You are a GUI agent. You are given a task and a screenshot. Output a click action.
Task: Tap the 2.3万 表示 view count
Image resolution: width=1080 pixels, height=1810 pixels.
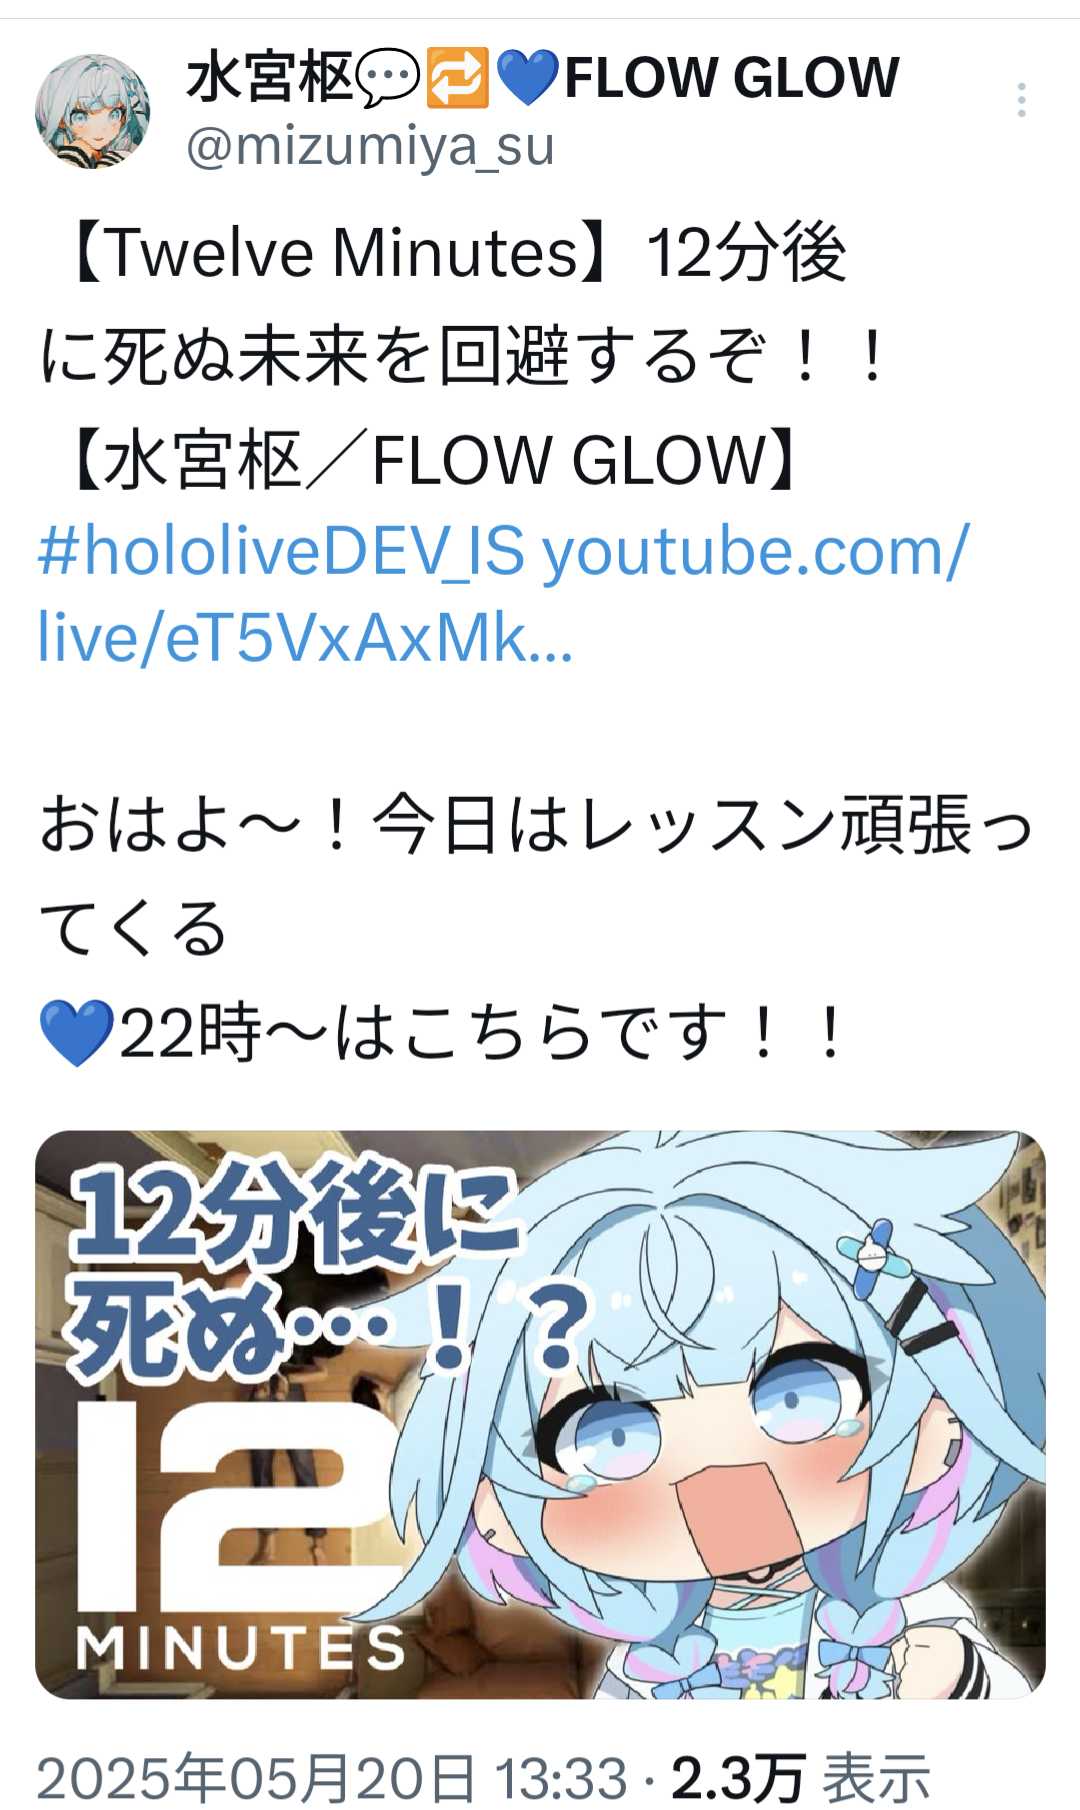coord(800,1779)
